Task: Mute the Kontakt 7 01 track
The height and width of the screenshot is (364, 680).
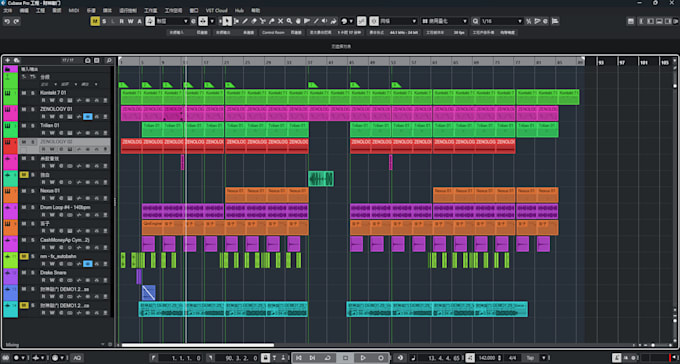Action: (x=24, y=93)
